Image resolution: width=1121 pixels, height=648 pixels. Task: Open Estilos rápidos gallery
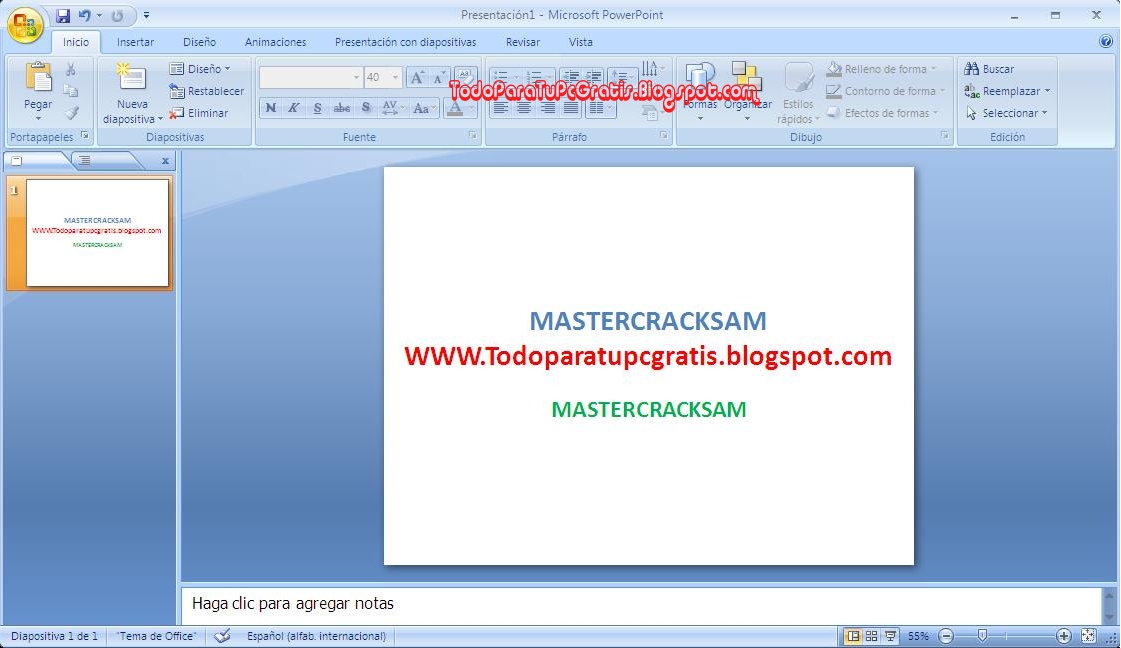pyautogui.click(x=798, y=93)
